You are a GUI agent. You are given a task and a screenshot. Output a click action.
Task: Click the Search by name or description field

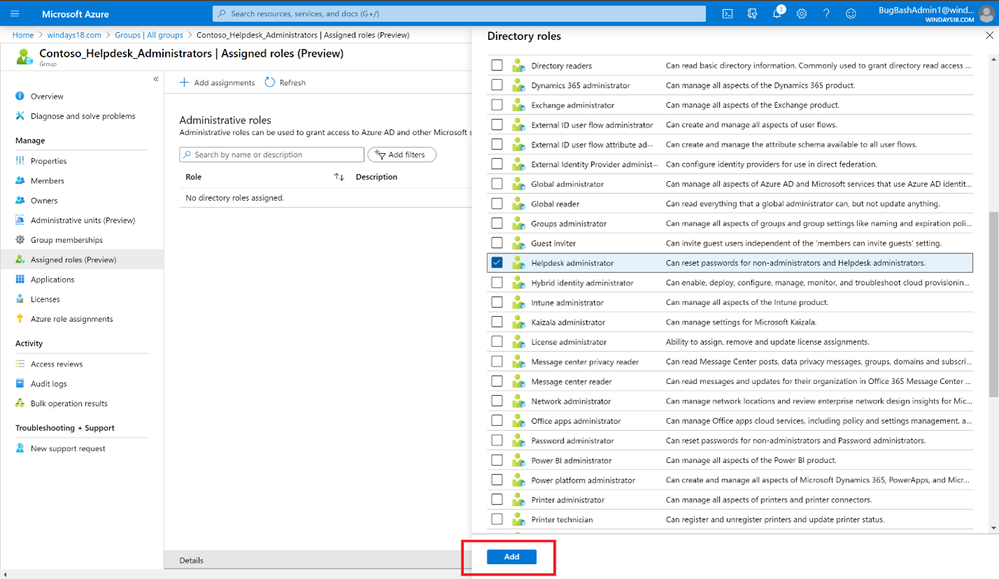point(272,154)
